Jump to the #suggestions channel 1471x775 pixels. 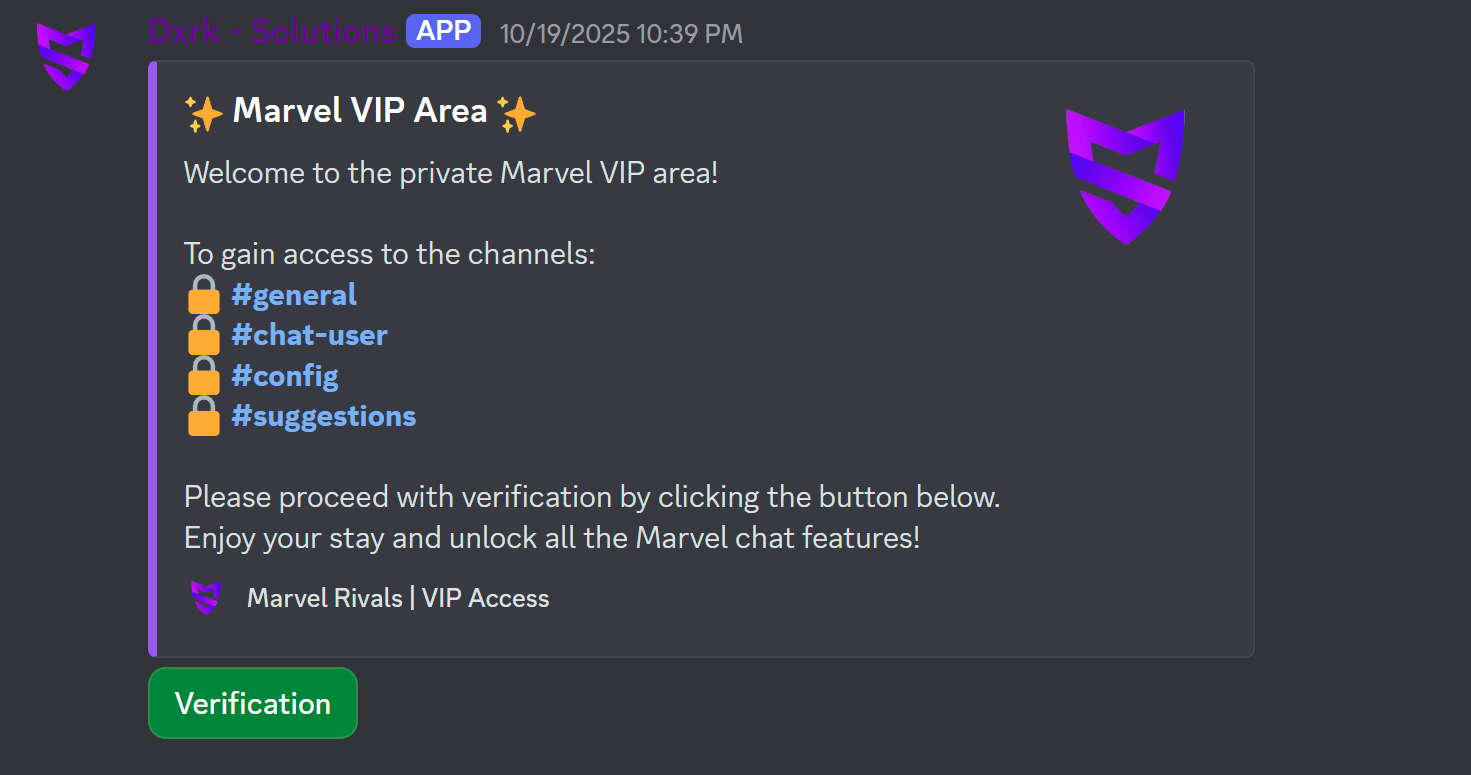pos(323,416)
